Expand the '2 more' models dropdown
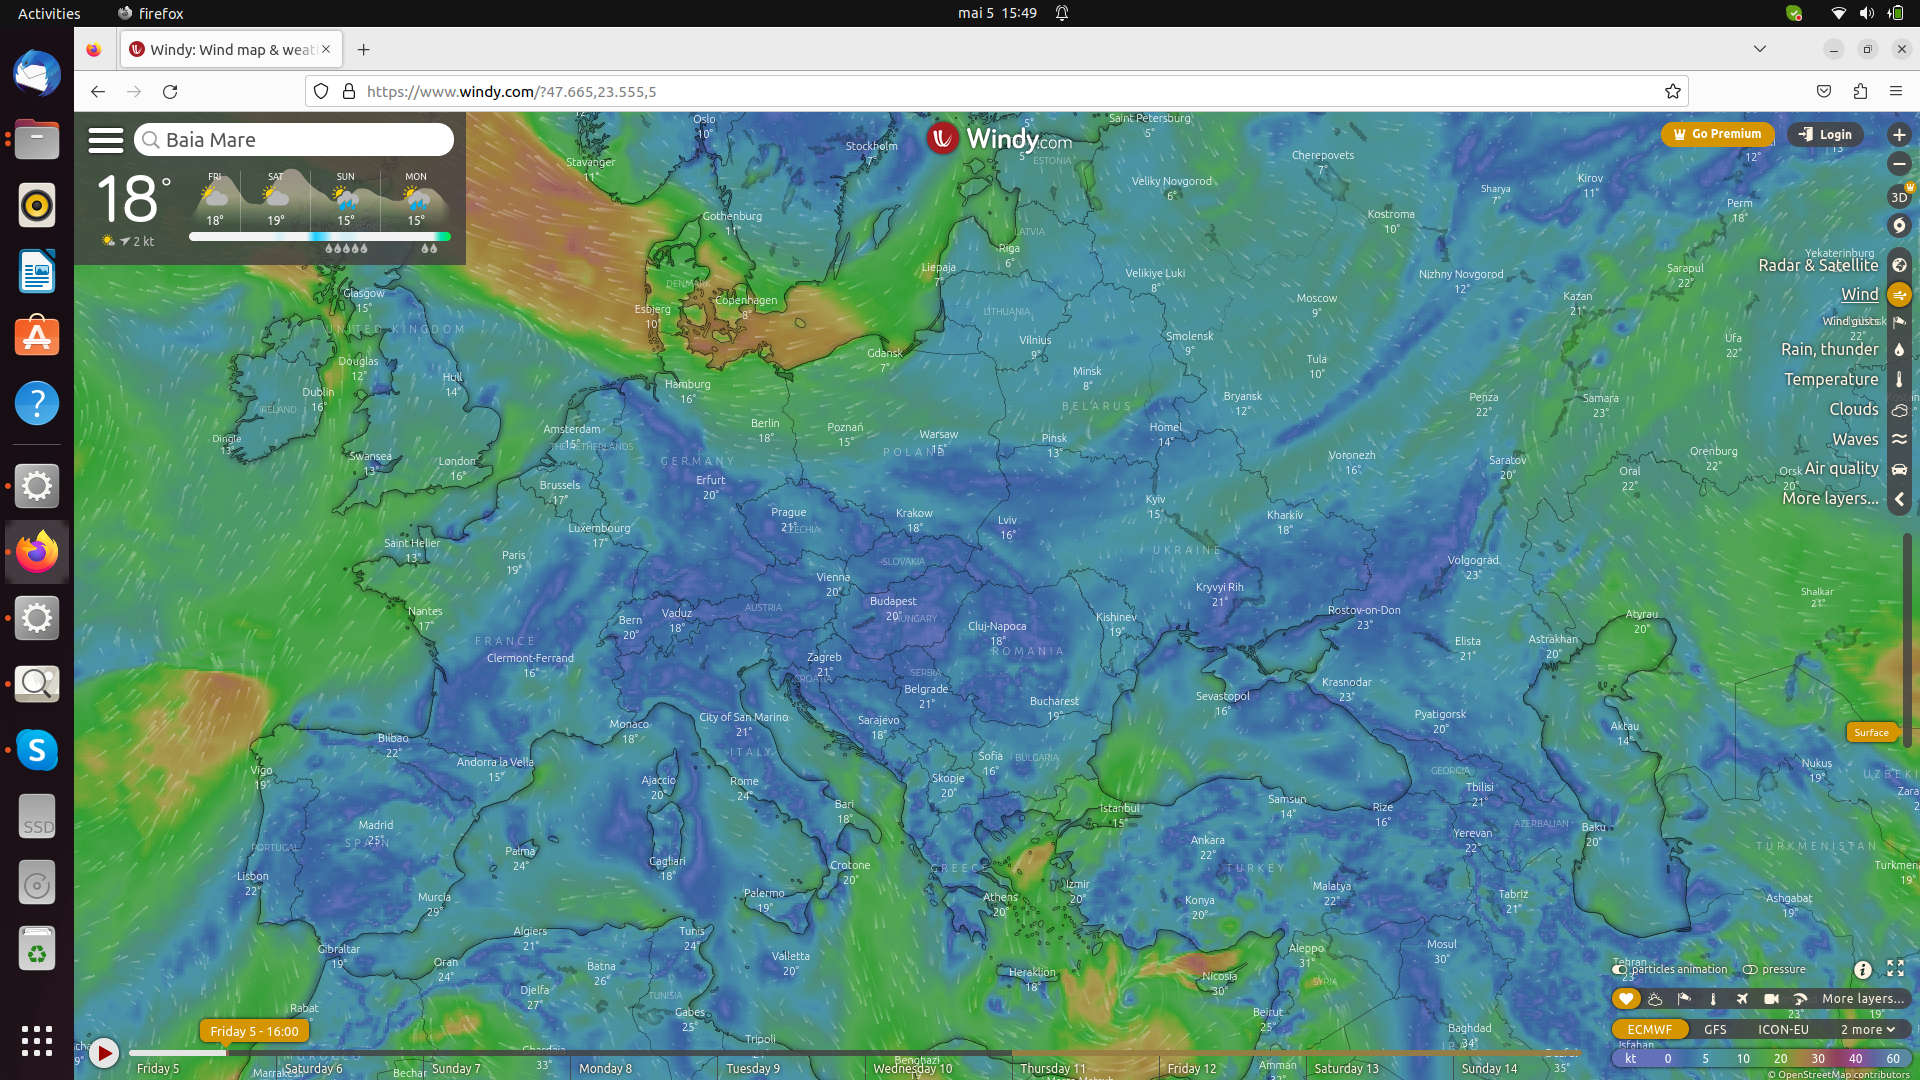The width and height of the screenshot is (1920, 1080). click(x=1867, y=1029)
